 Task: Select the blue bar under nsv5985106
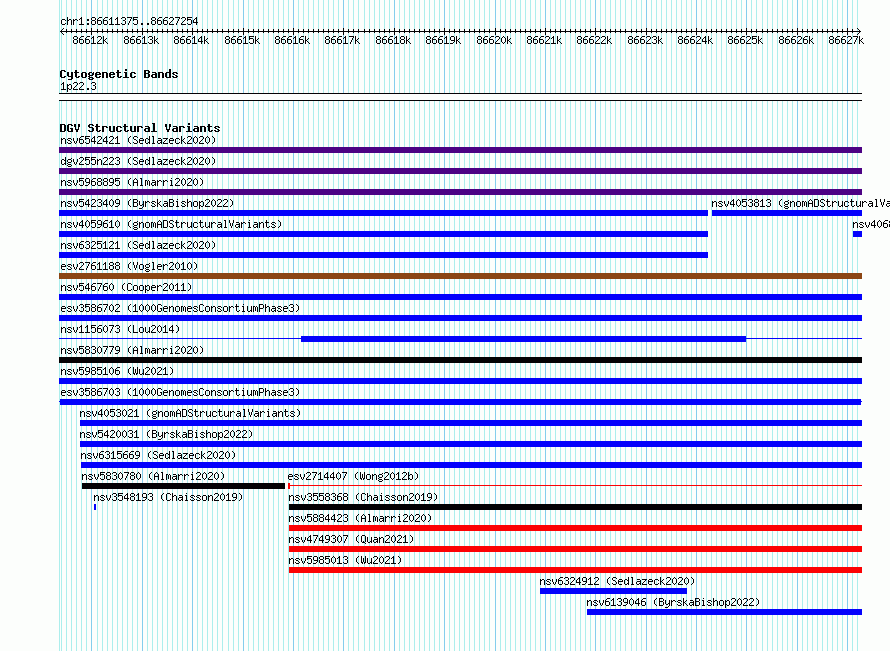tap(460, 381)
